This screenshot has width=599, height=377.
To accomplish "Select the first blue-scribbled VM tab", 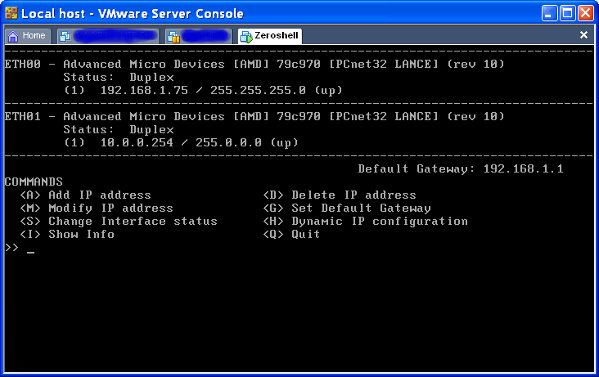I will click(108, 36).
